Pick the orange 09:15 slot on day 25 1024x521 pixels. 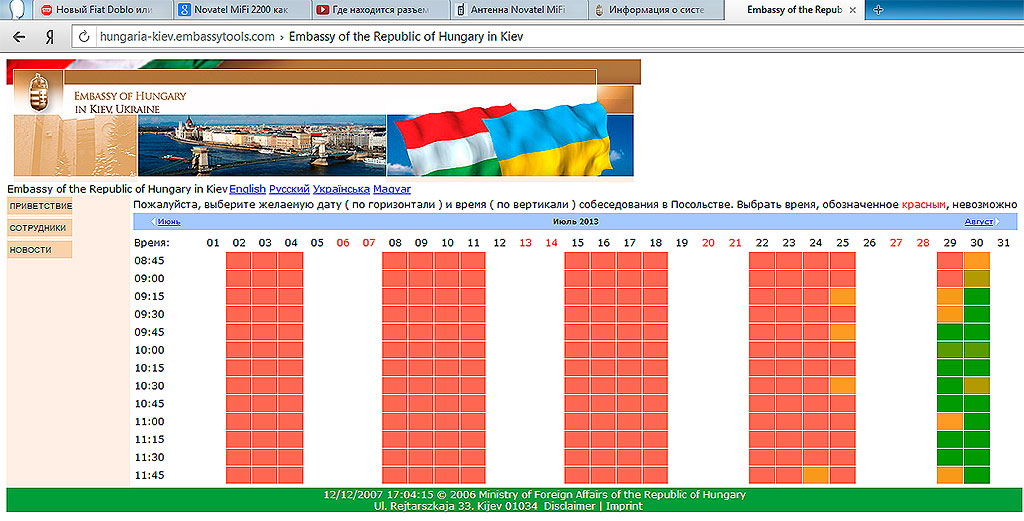pos(842,296)
